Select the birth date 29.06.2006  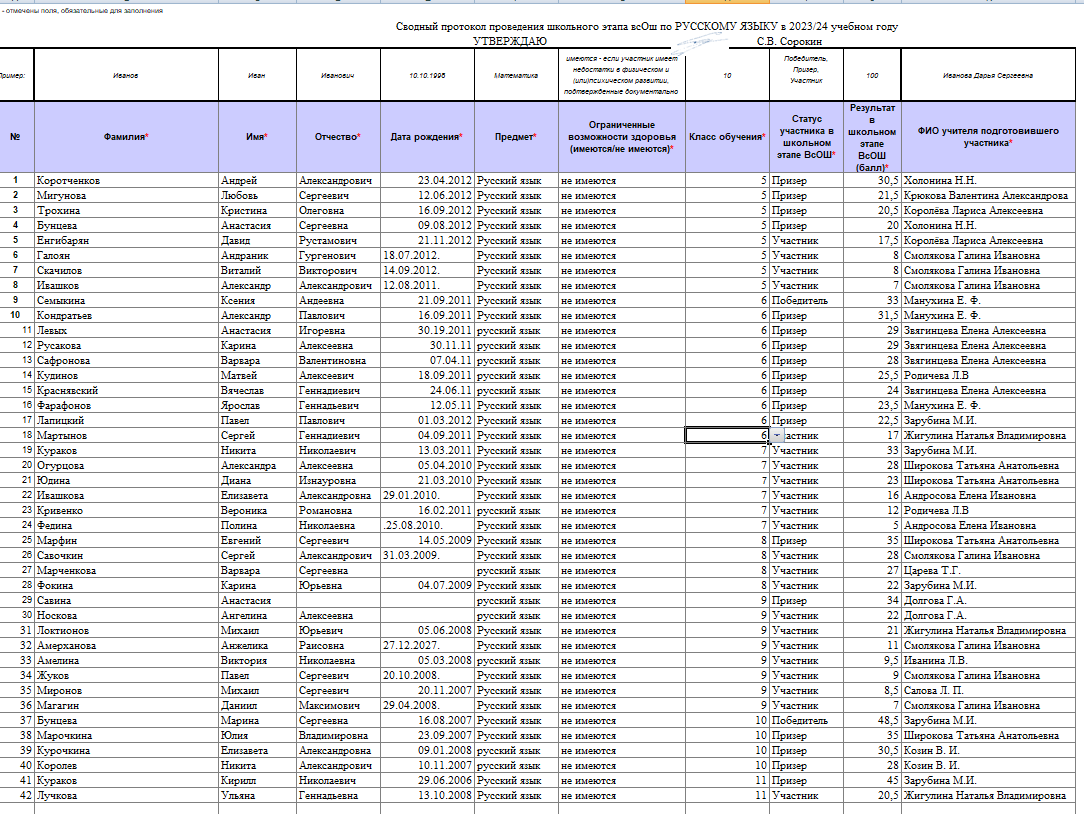[x=445, y=781]
